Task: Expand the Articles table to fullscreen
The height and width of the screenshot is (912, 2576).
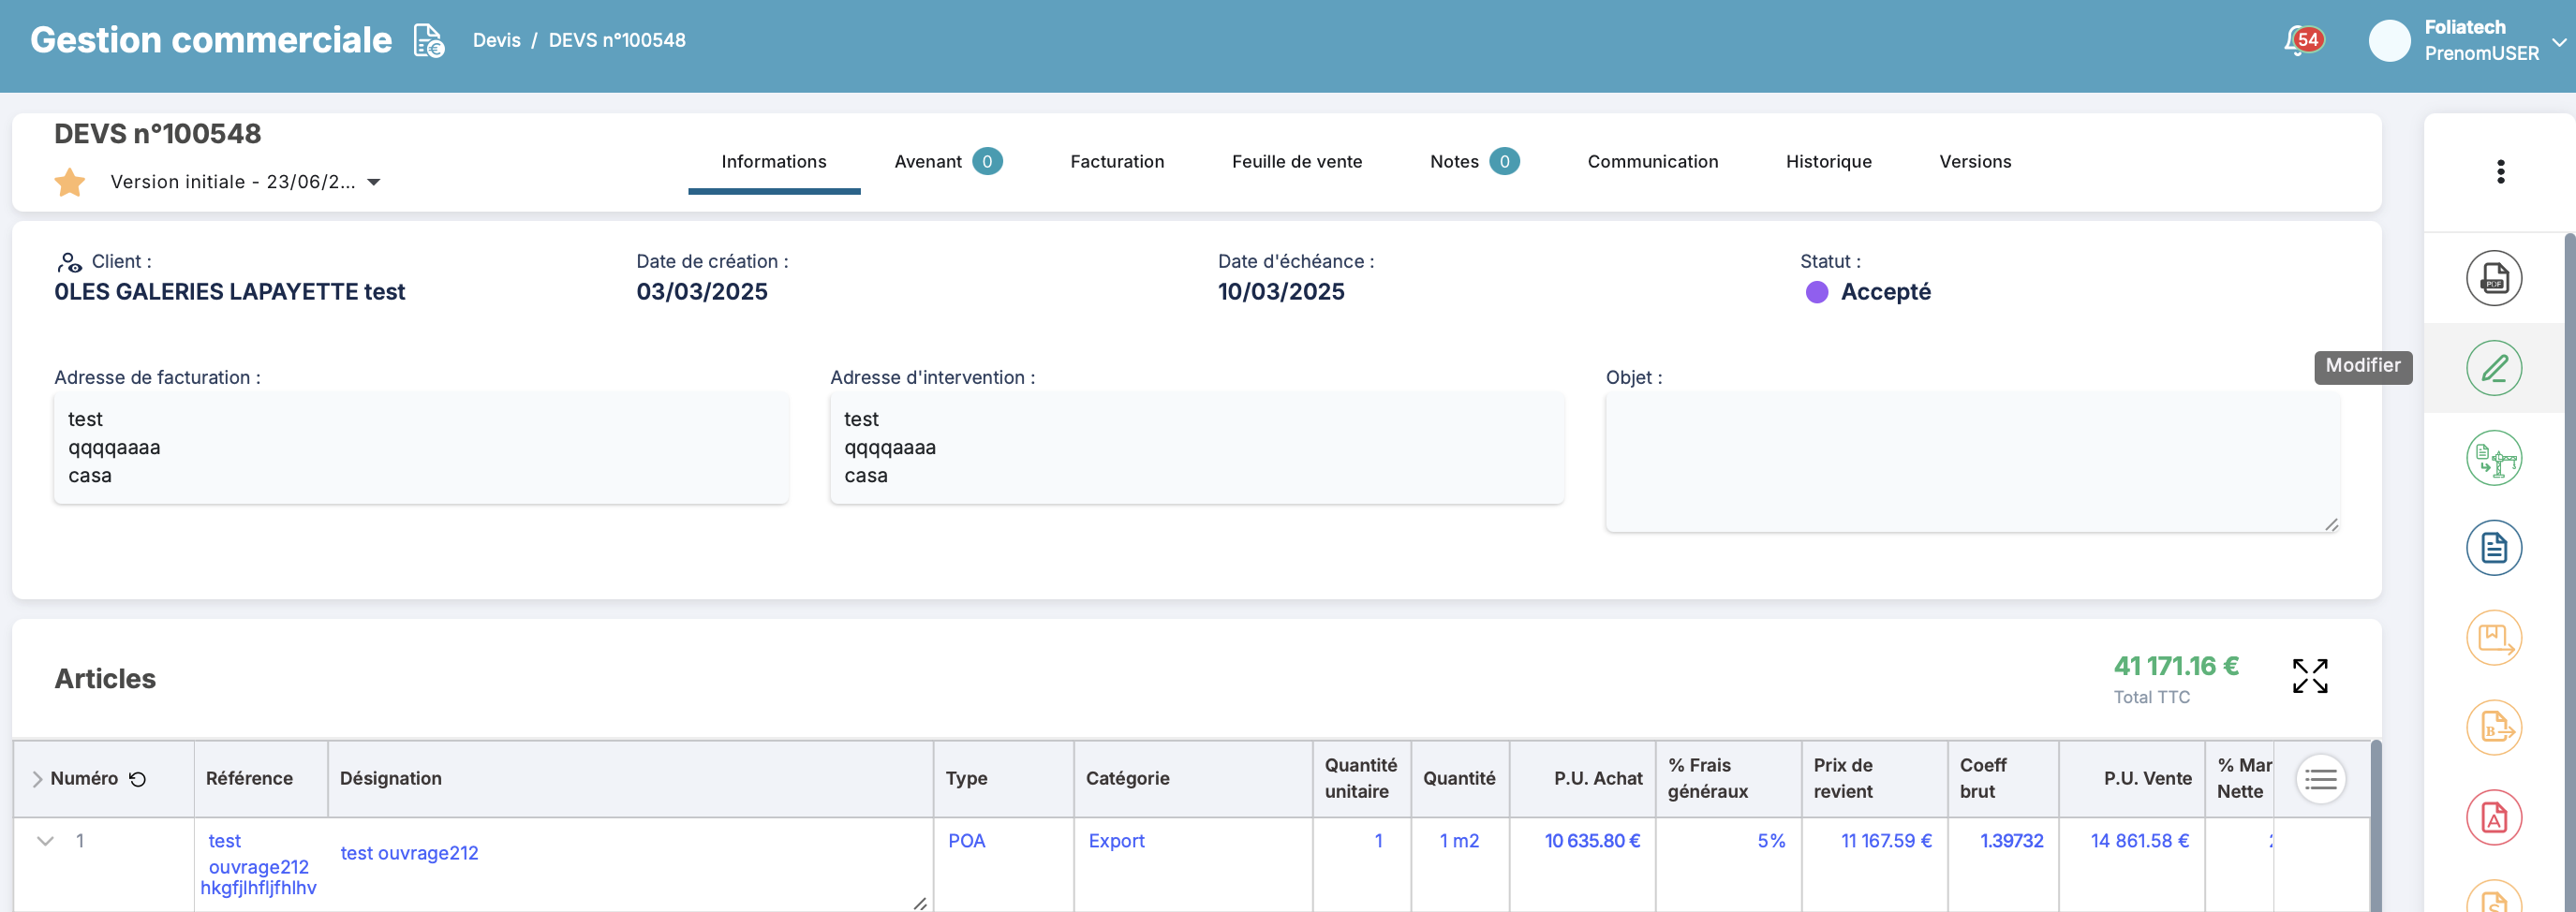Action: tap(2309, 676)
